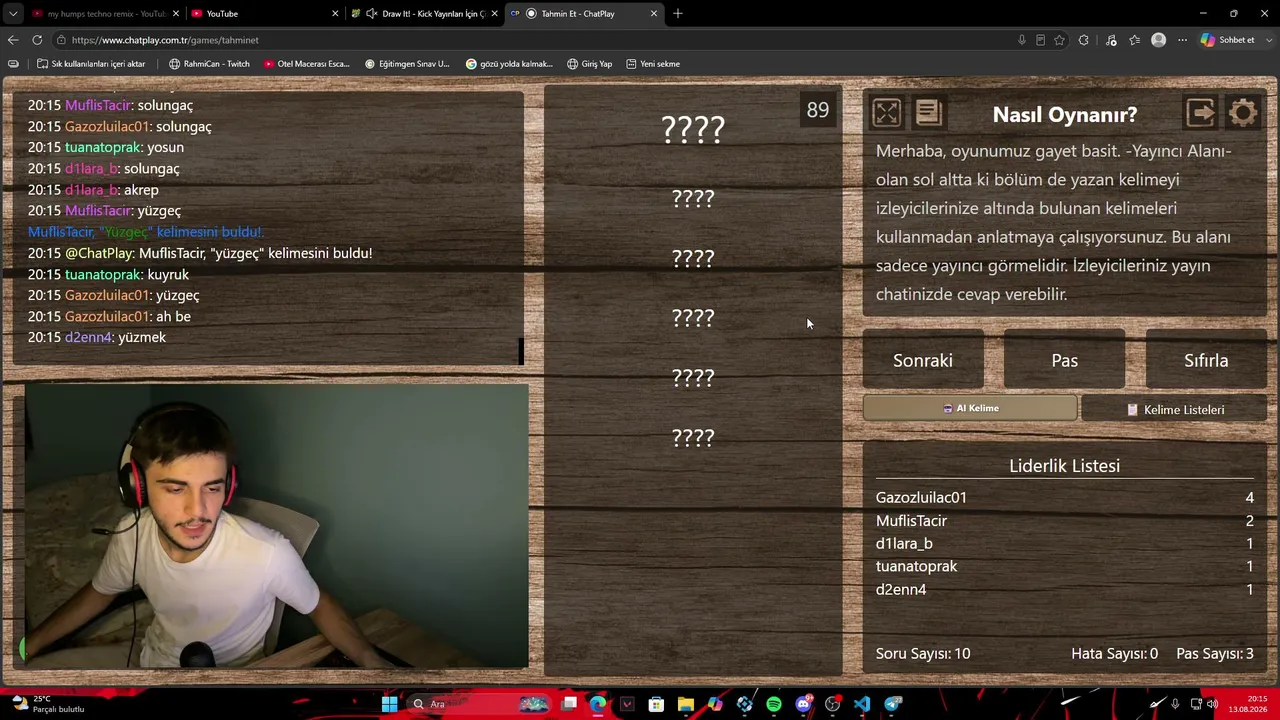
Task: Click the Hata Sayısı: 0 counter
Action: (1114, 653)
